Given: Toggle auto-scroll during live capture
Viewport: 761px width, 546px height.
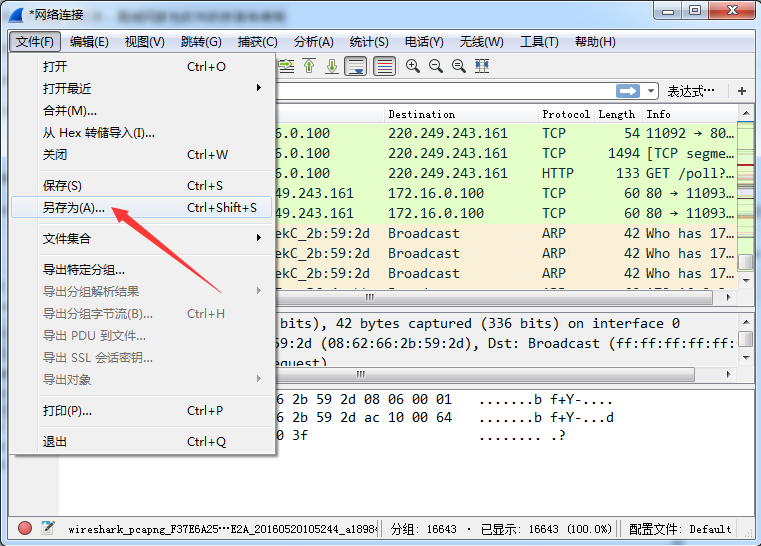Looking at the screenshot, I should click(355, 66).
